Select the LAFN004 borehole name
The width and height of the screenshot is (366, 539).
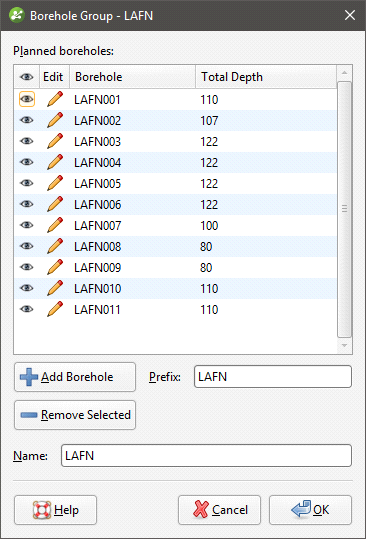(x=98, y=163)
